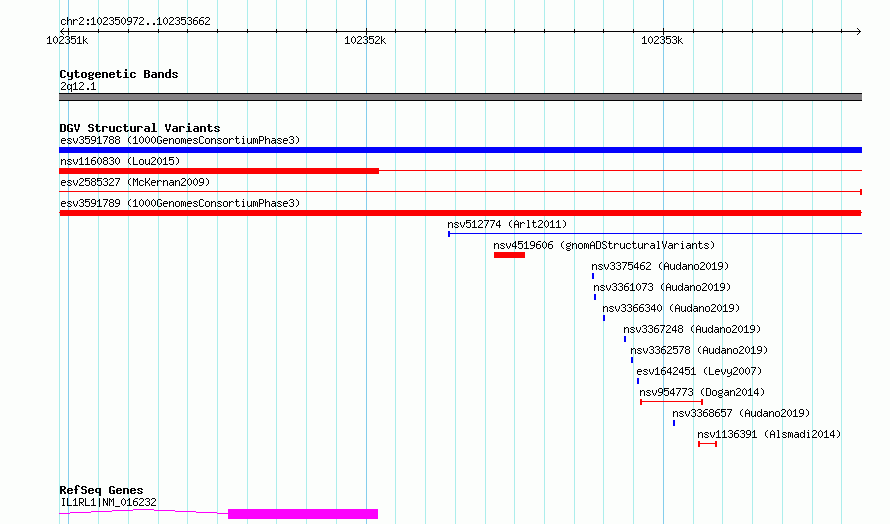The height and width of the screenshot is (524, 890).
Task: Select the thin blue nsv512774 line
Action: pyautogui.click(x=655, y=233)
